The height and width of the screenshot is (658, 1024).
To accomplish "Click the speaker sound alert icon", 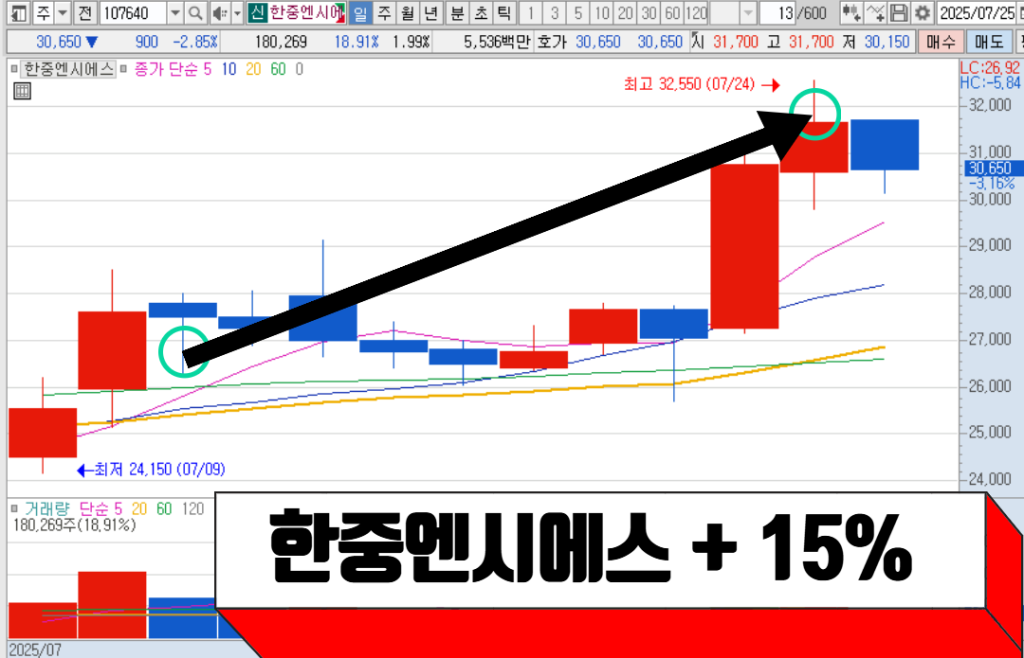I will [x=220, y=12].
